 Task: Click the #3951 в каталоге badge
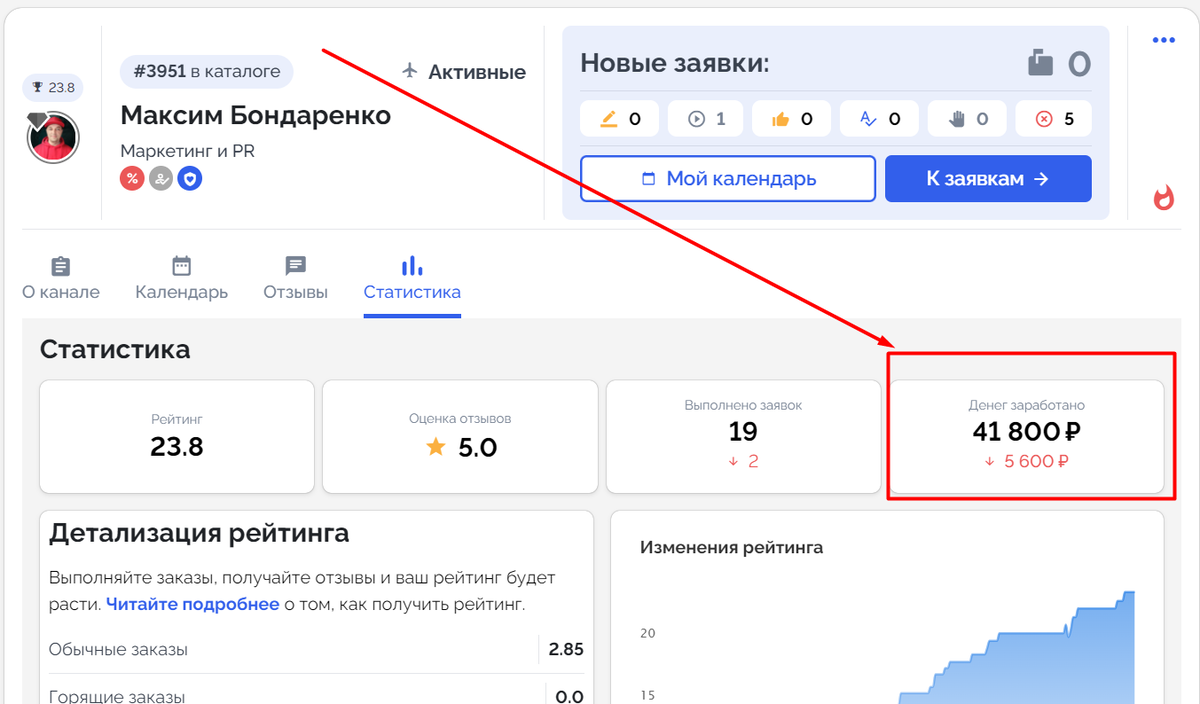coord(207,72)
